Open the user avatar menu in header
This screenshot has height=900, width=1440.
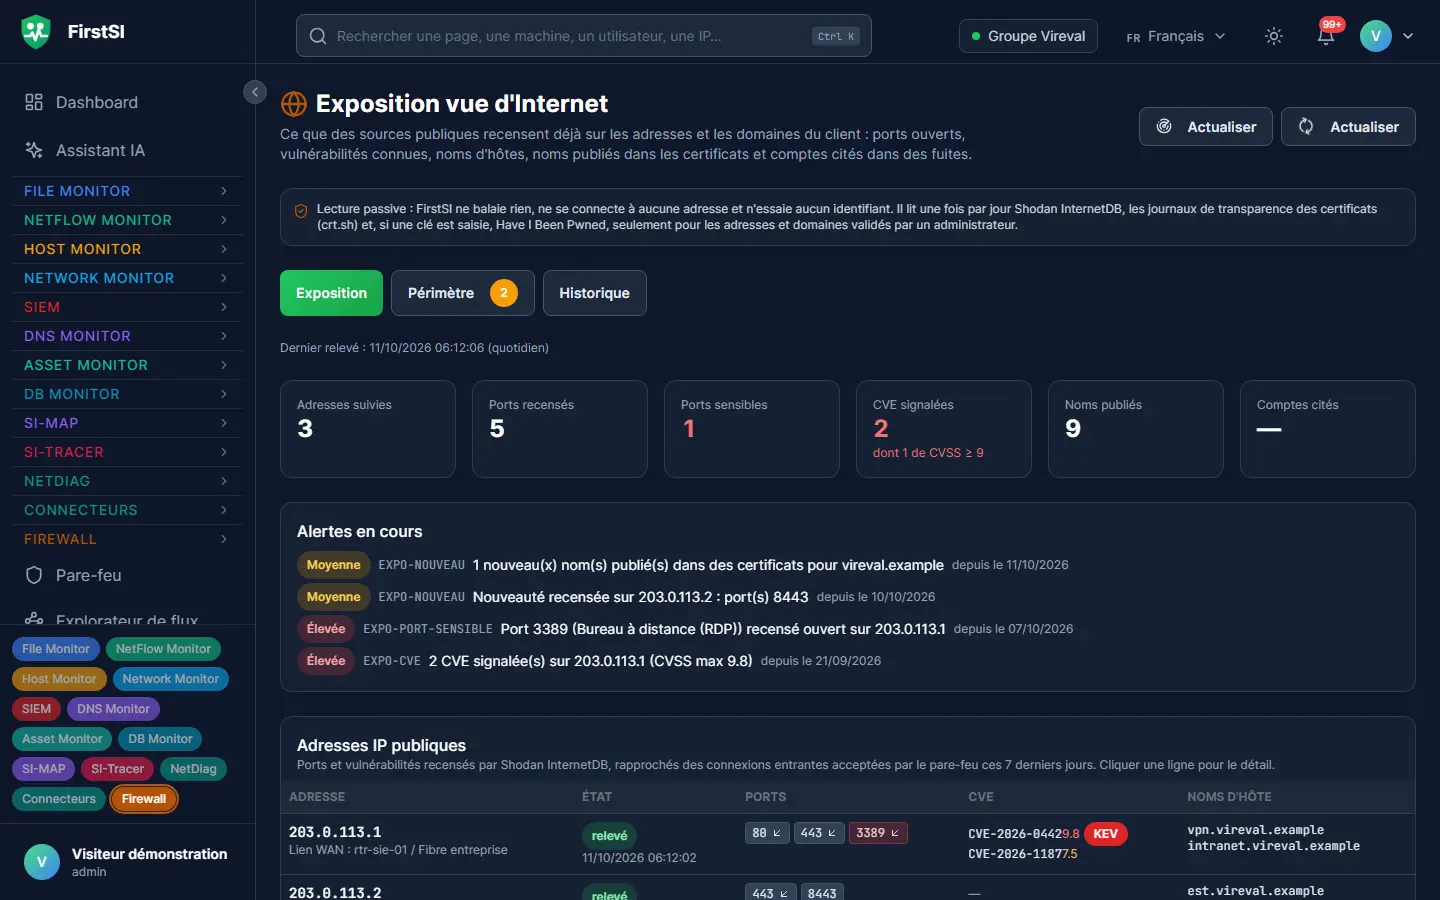pyautogui.click(x=1387, y=36)
